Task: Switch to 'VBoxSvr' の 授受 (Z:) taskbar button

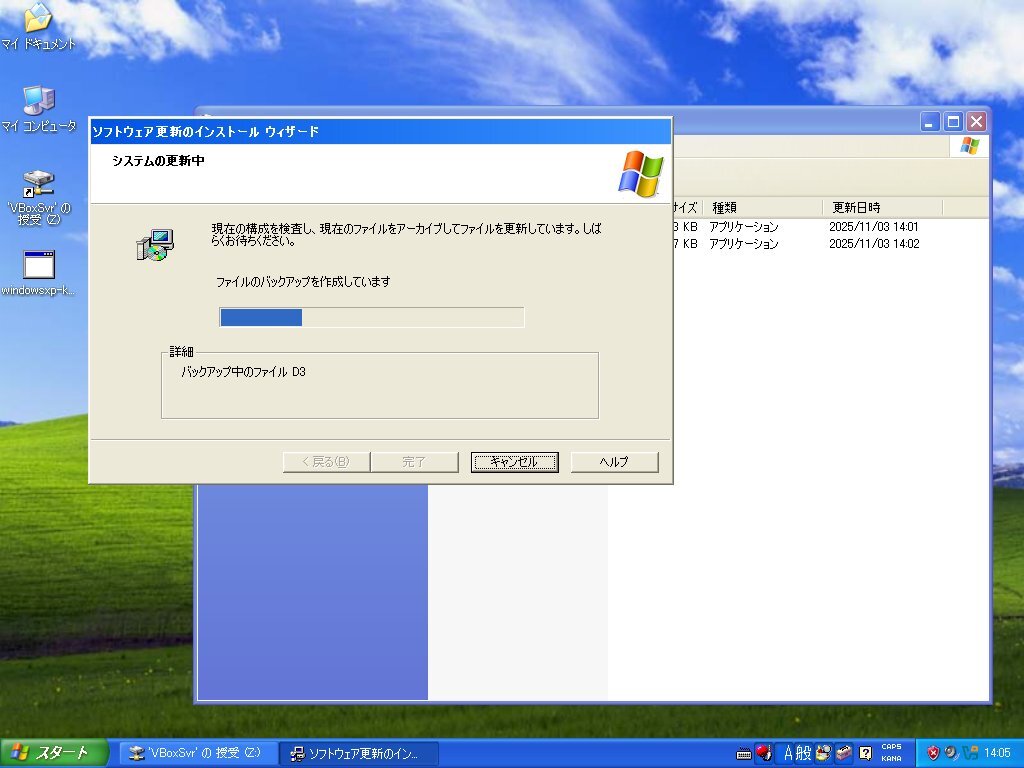Action: click(x=197, y=753)
